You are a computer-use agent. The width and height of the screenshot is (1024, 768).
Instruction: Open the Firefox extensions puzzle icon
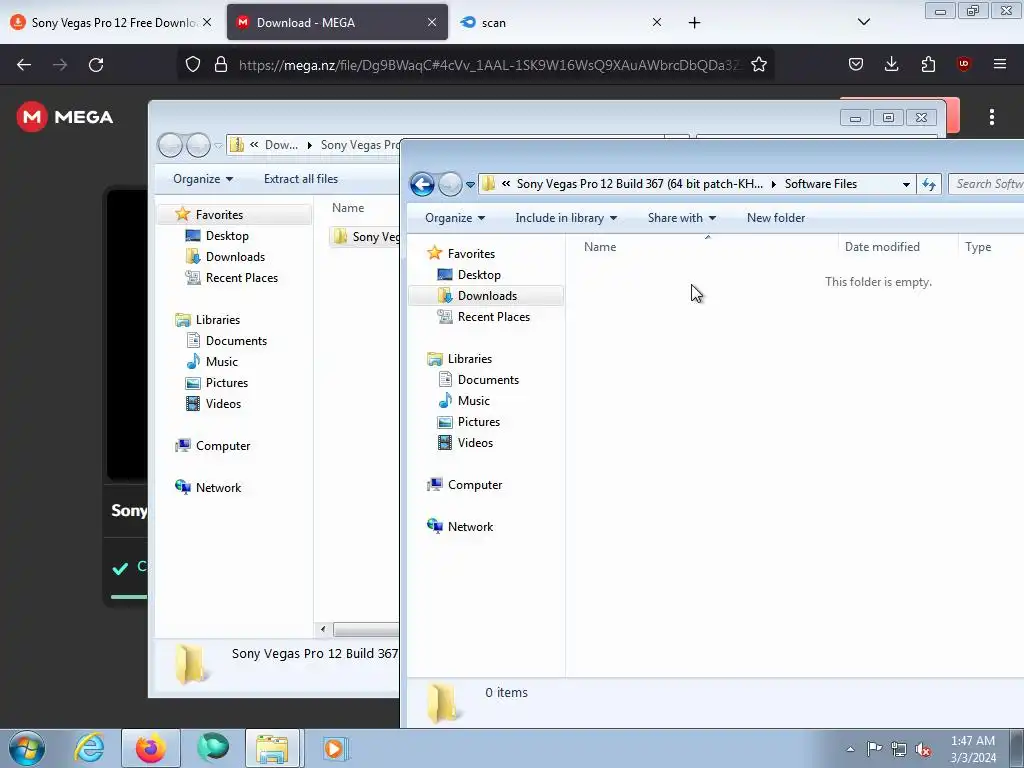[x=928, y=65]
